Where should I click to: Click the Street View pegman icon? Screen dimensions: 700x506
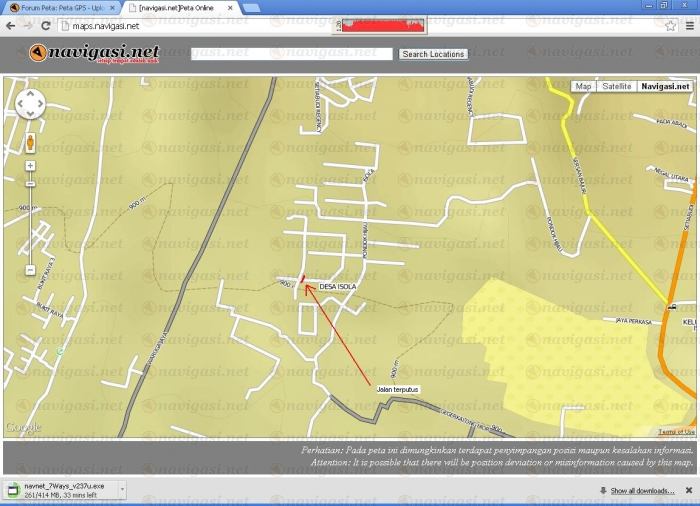coord(30,141)
